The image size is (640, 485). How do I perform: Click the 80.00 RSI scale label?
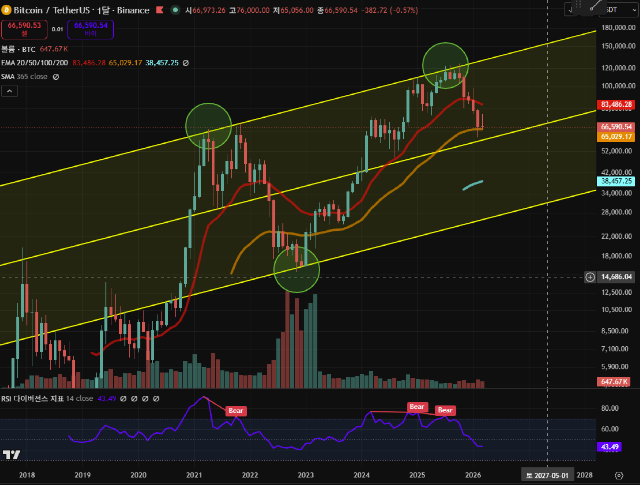[610, 408]
